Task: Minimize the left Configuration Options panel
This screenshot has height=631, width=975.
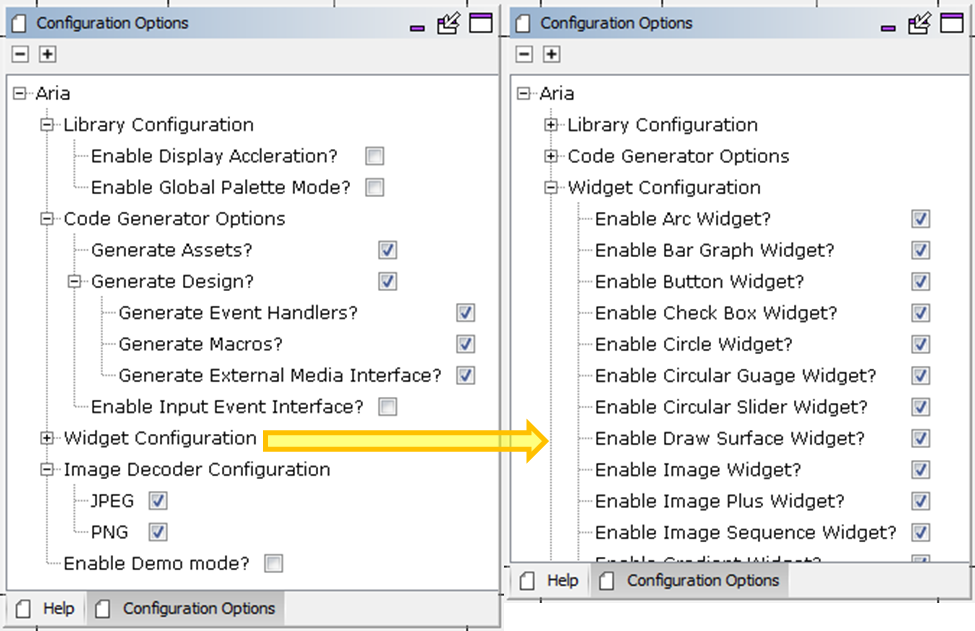Action: pos(417,28)
